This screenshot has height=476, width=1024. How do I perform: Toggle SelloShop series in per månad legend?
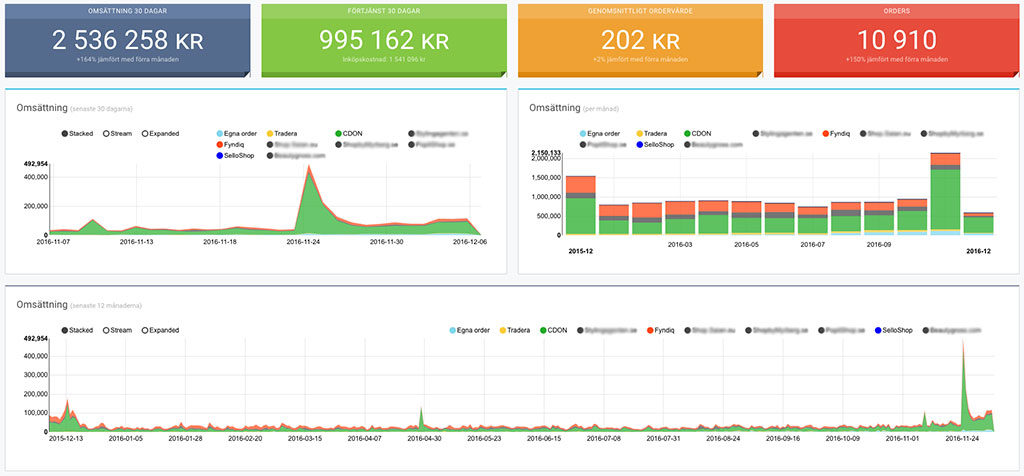coord(654,144)
